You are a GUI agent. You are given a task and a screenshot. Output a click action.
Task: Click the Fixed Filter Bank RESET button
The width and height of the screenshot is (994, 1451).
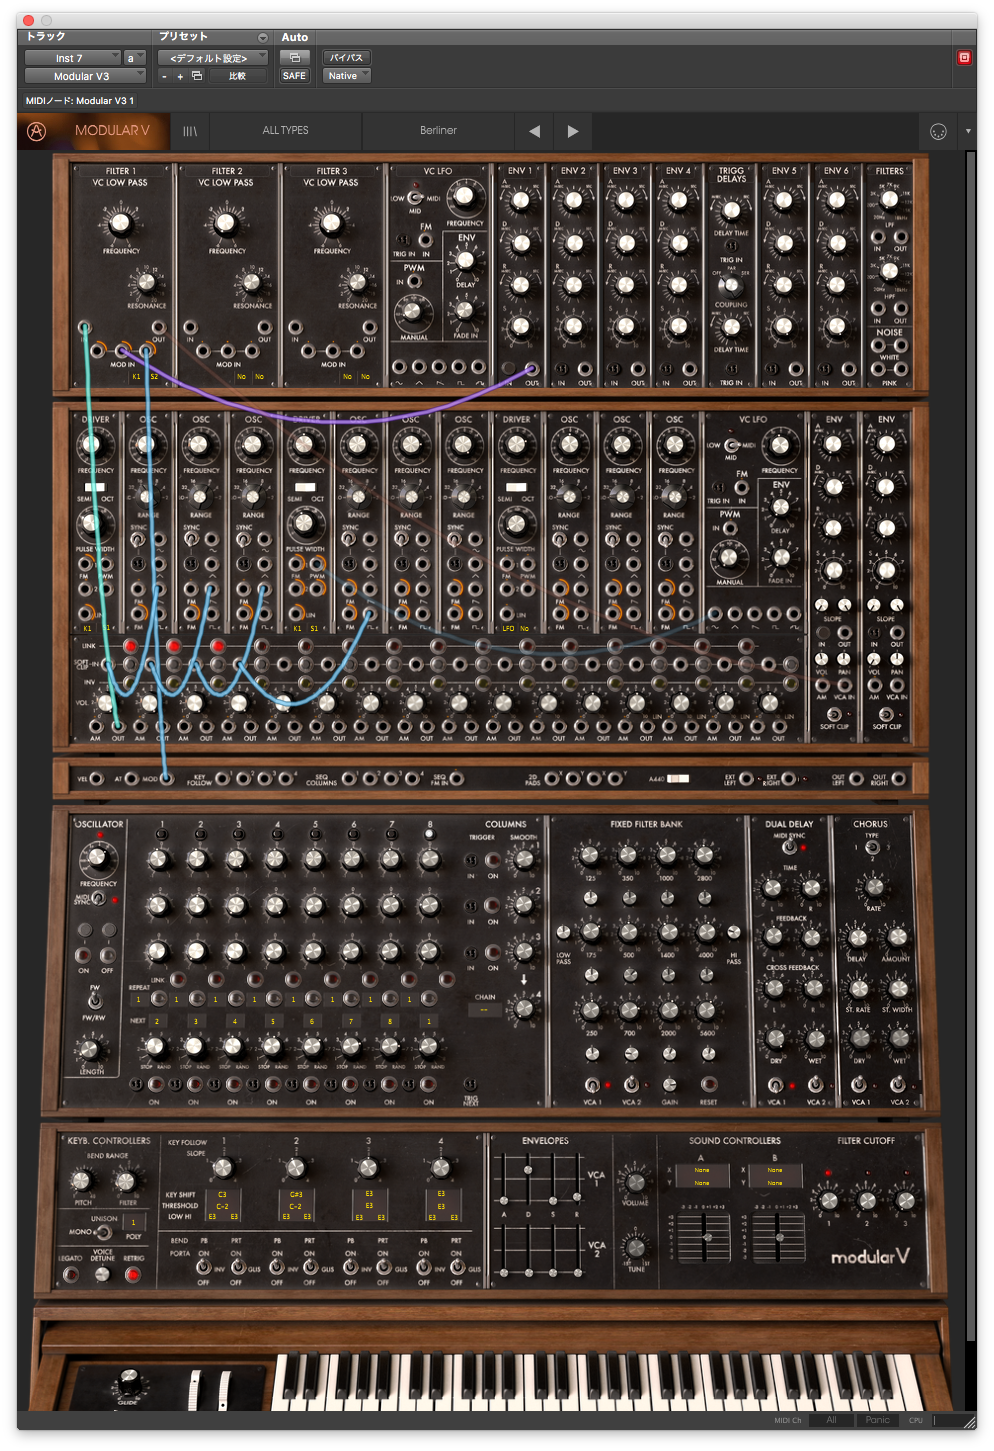click(708, 1084)
